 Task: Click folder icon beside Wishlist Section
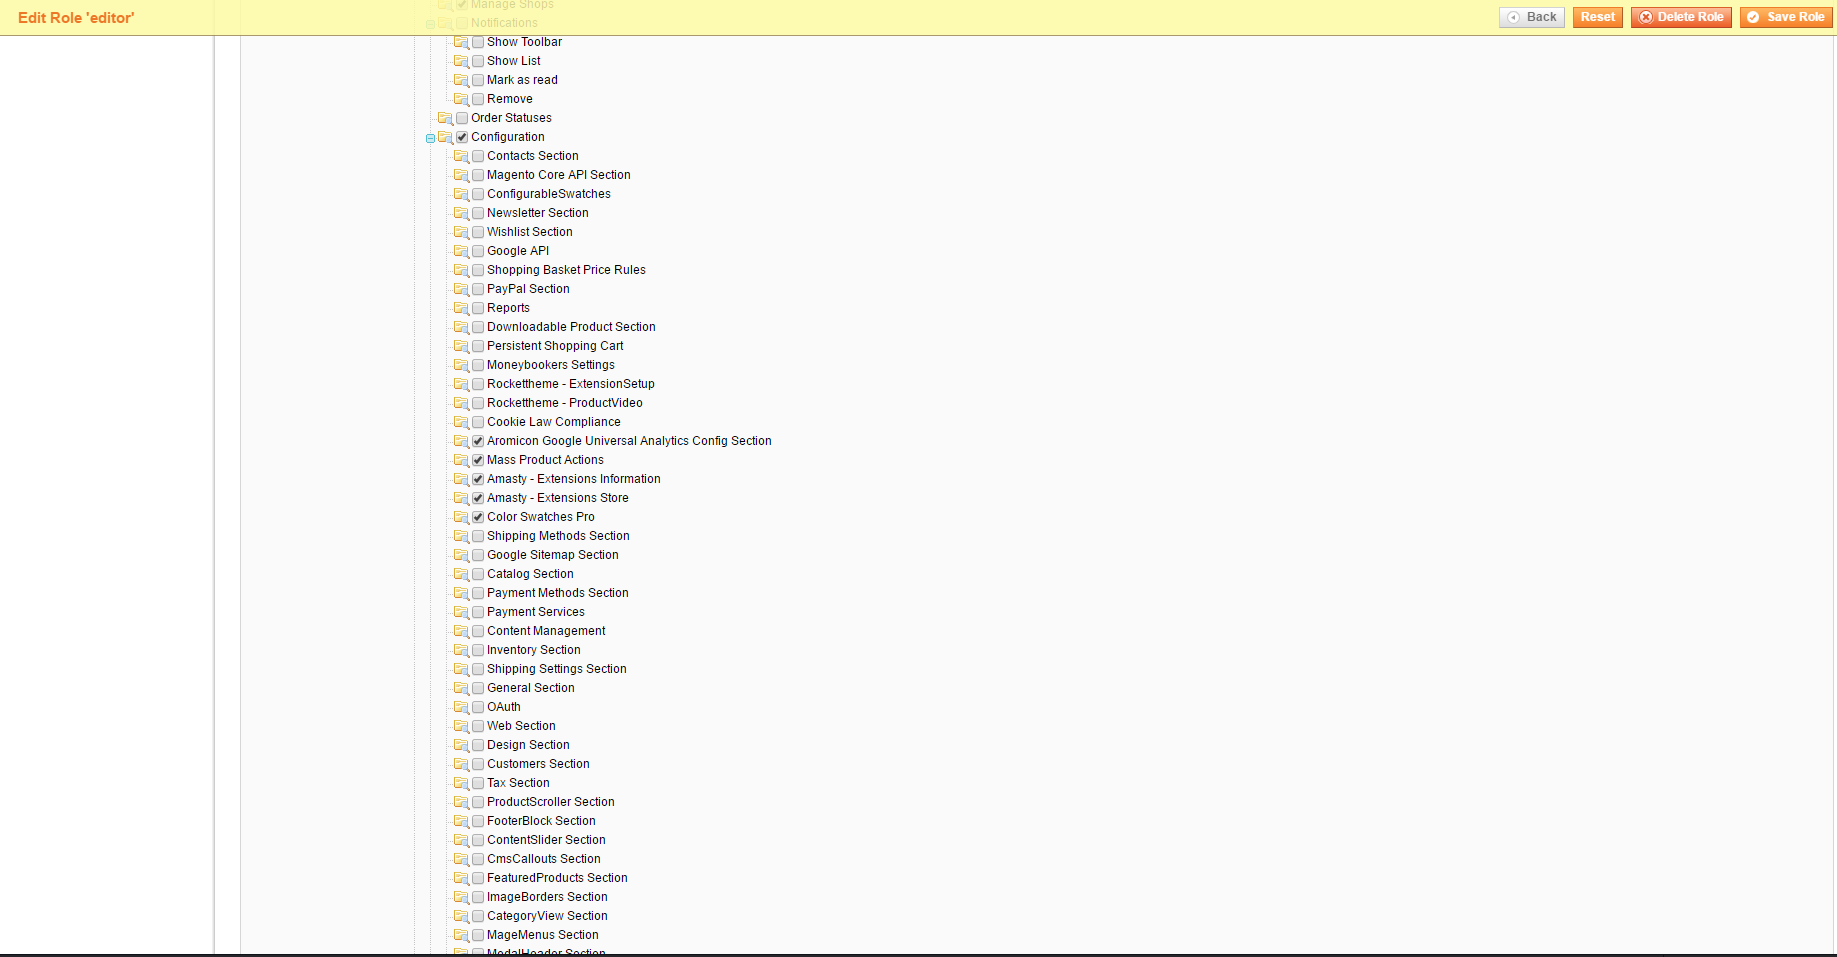[x=461, y=232]
